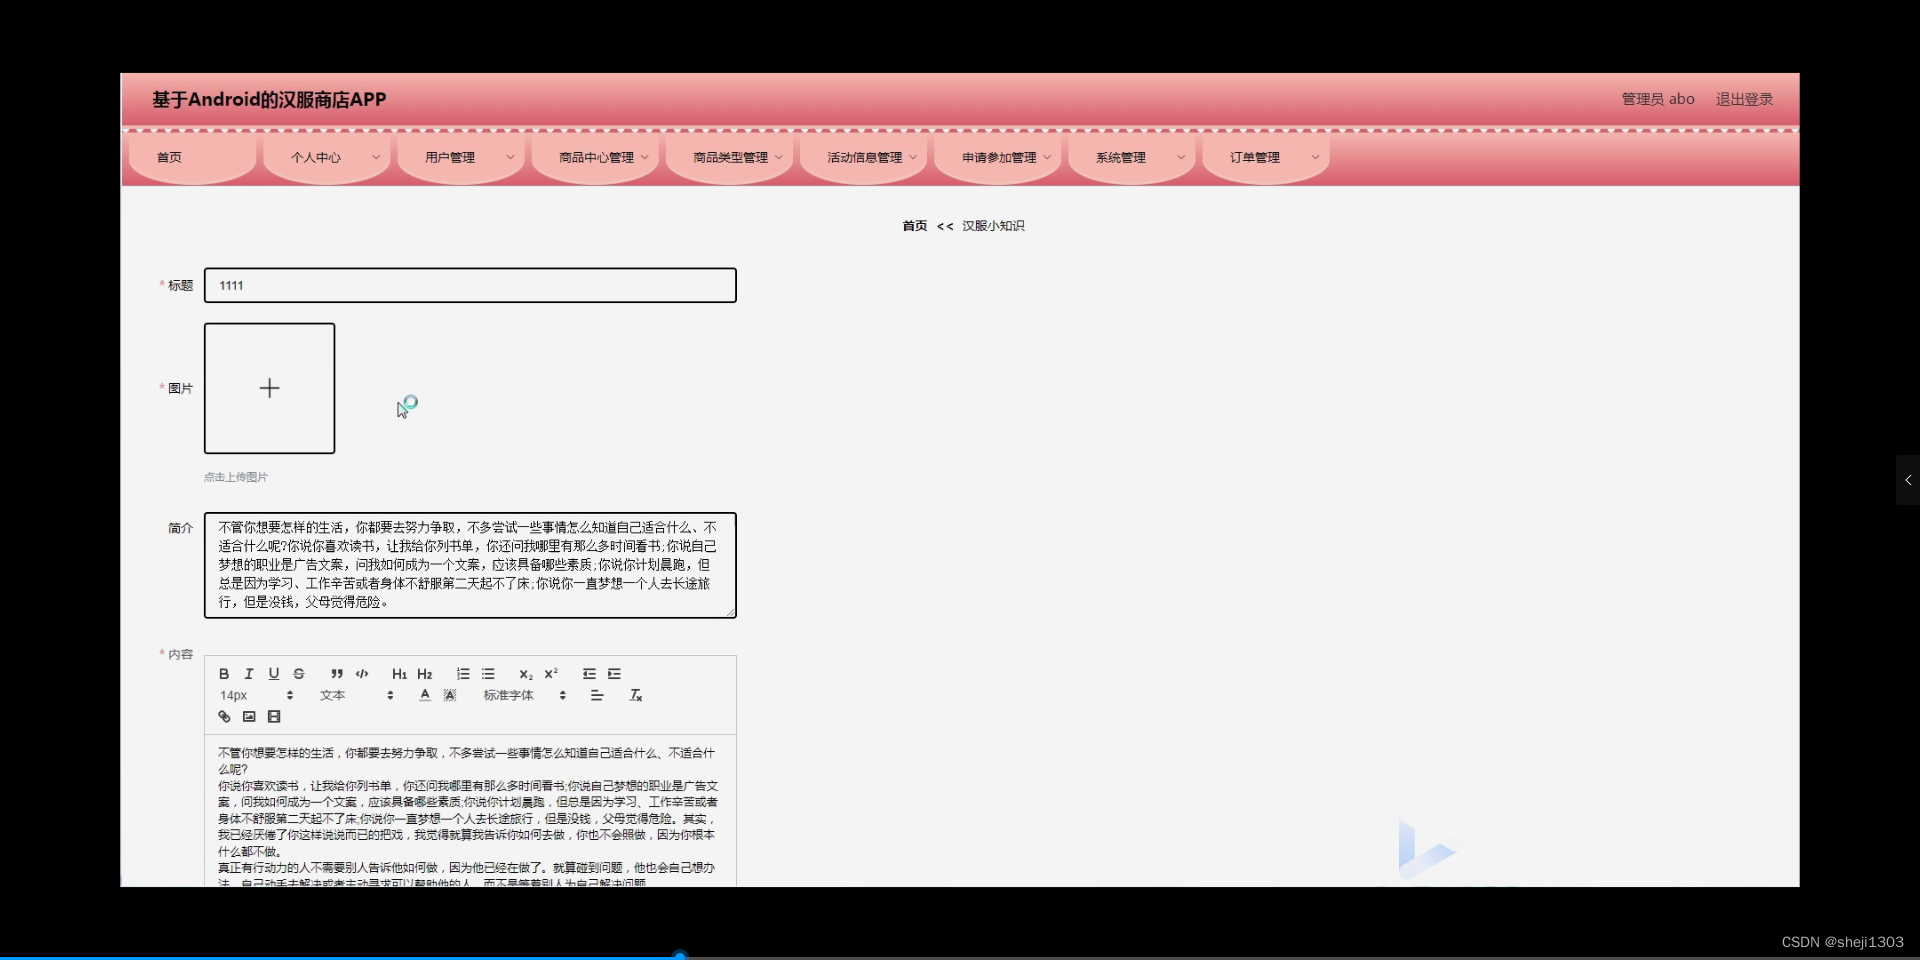Viewport: 1920px width, 960px height.
Task: Insert a hyperlink using the link icon
Action: (224, 716)
